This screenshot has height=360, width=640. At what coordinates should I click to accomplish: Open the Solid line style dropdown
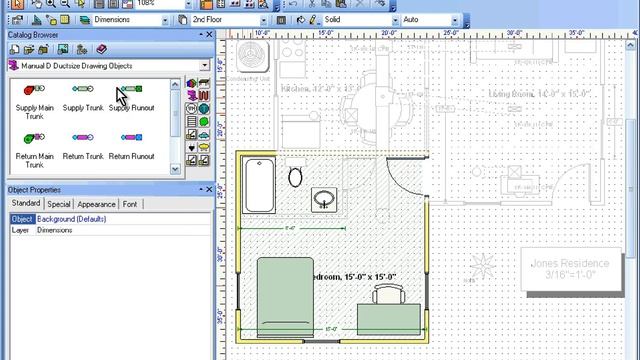pos(395,20)
